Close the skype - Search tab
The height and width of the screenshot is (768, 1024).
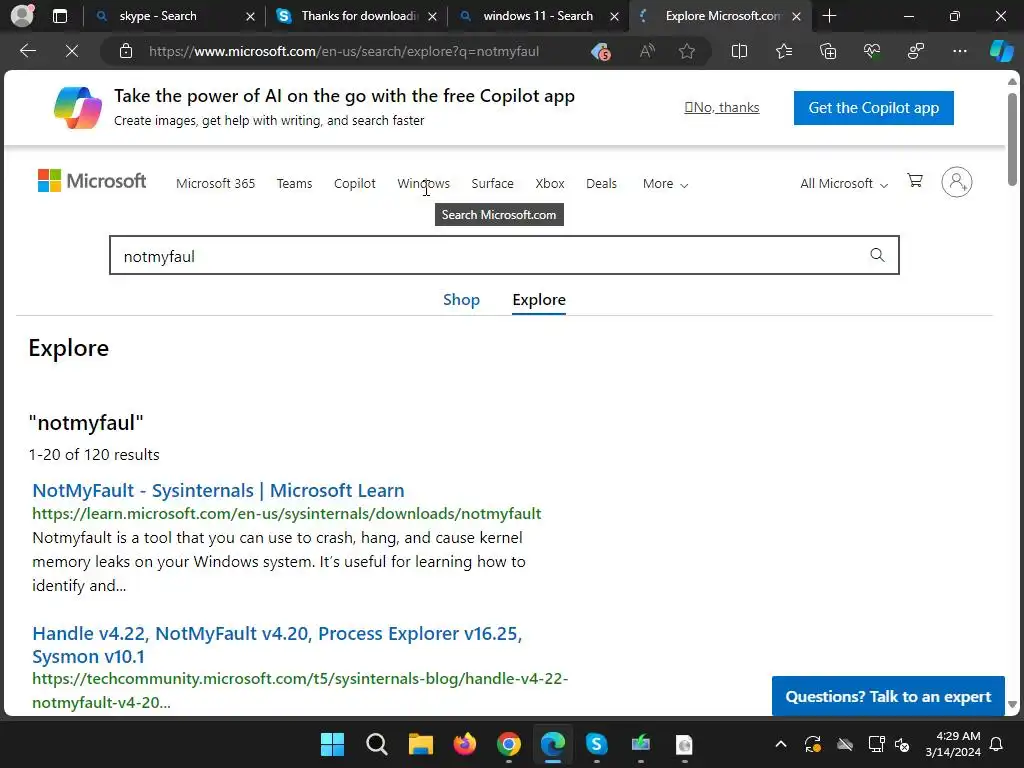point(250,17)
